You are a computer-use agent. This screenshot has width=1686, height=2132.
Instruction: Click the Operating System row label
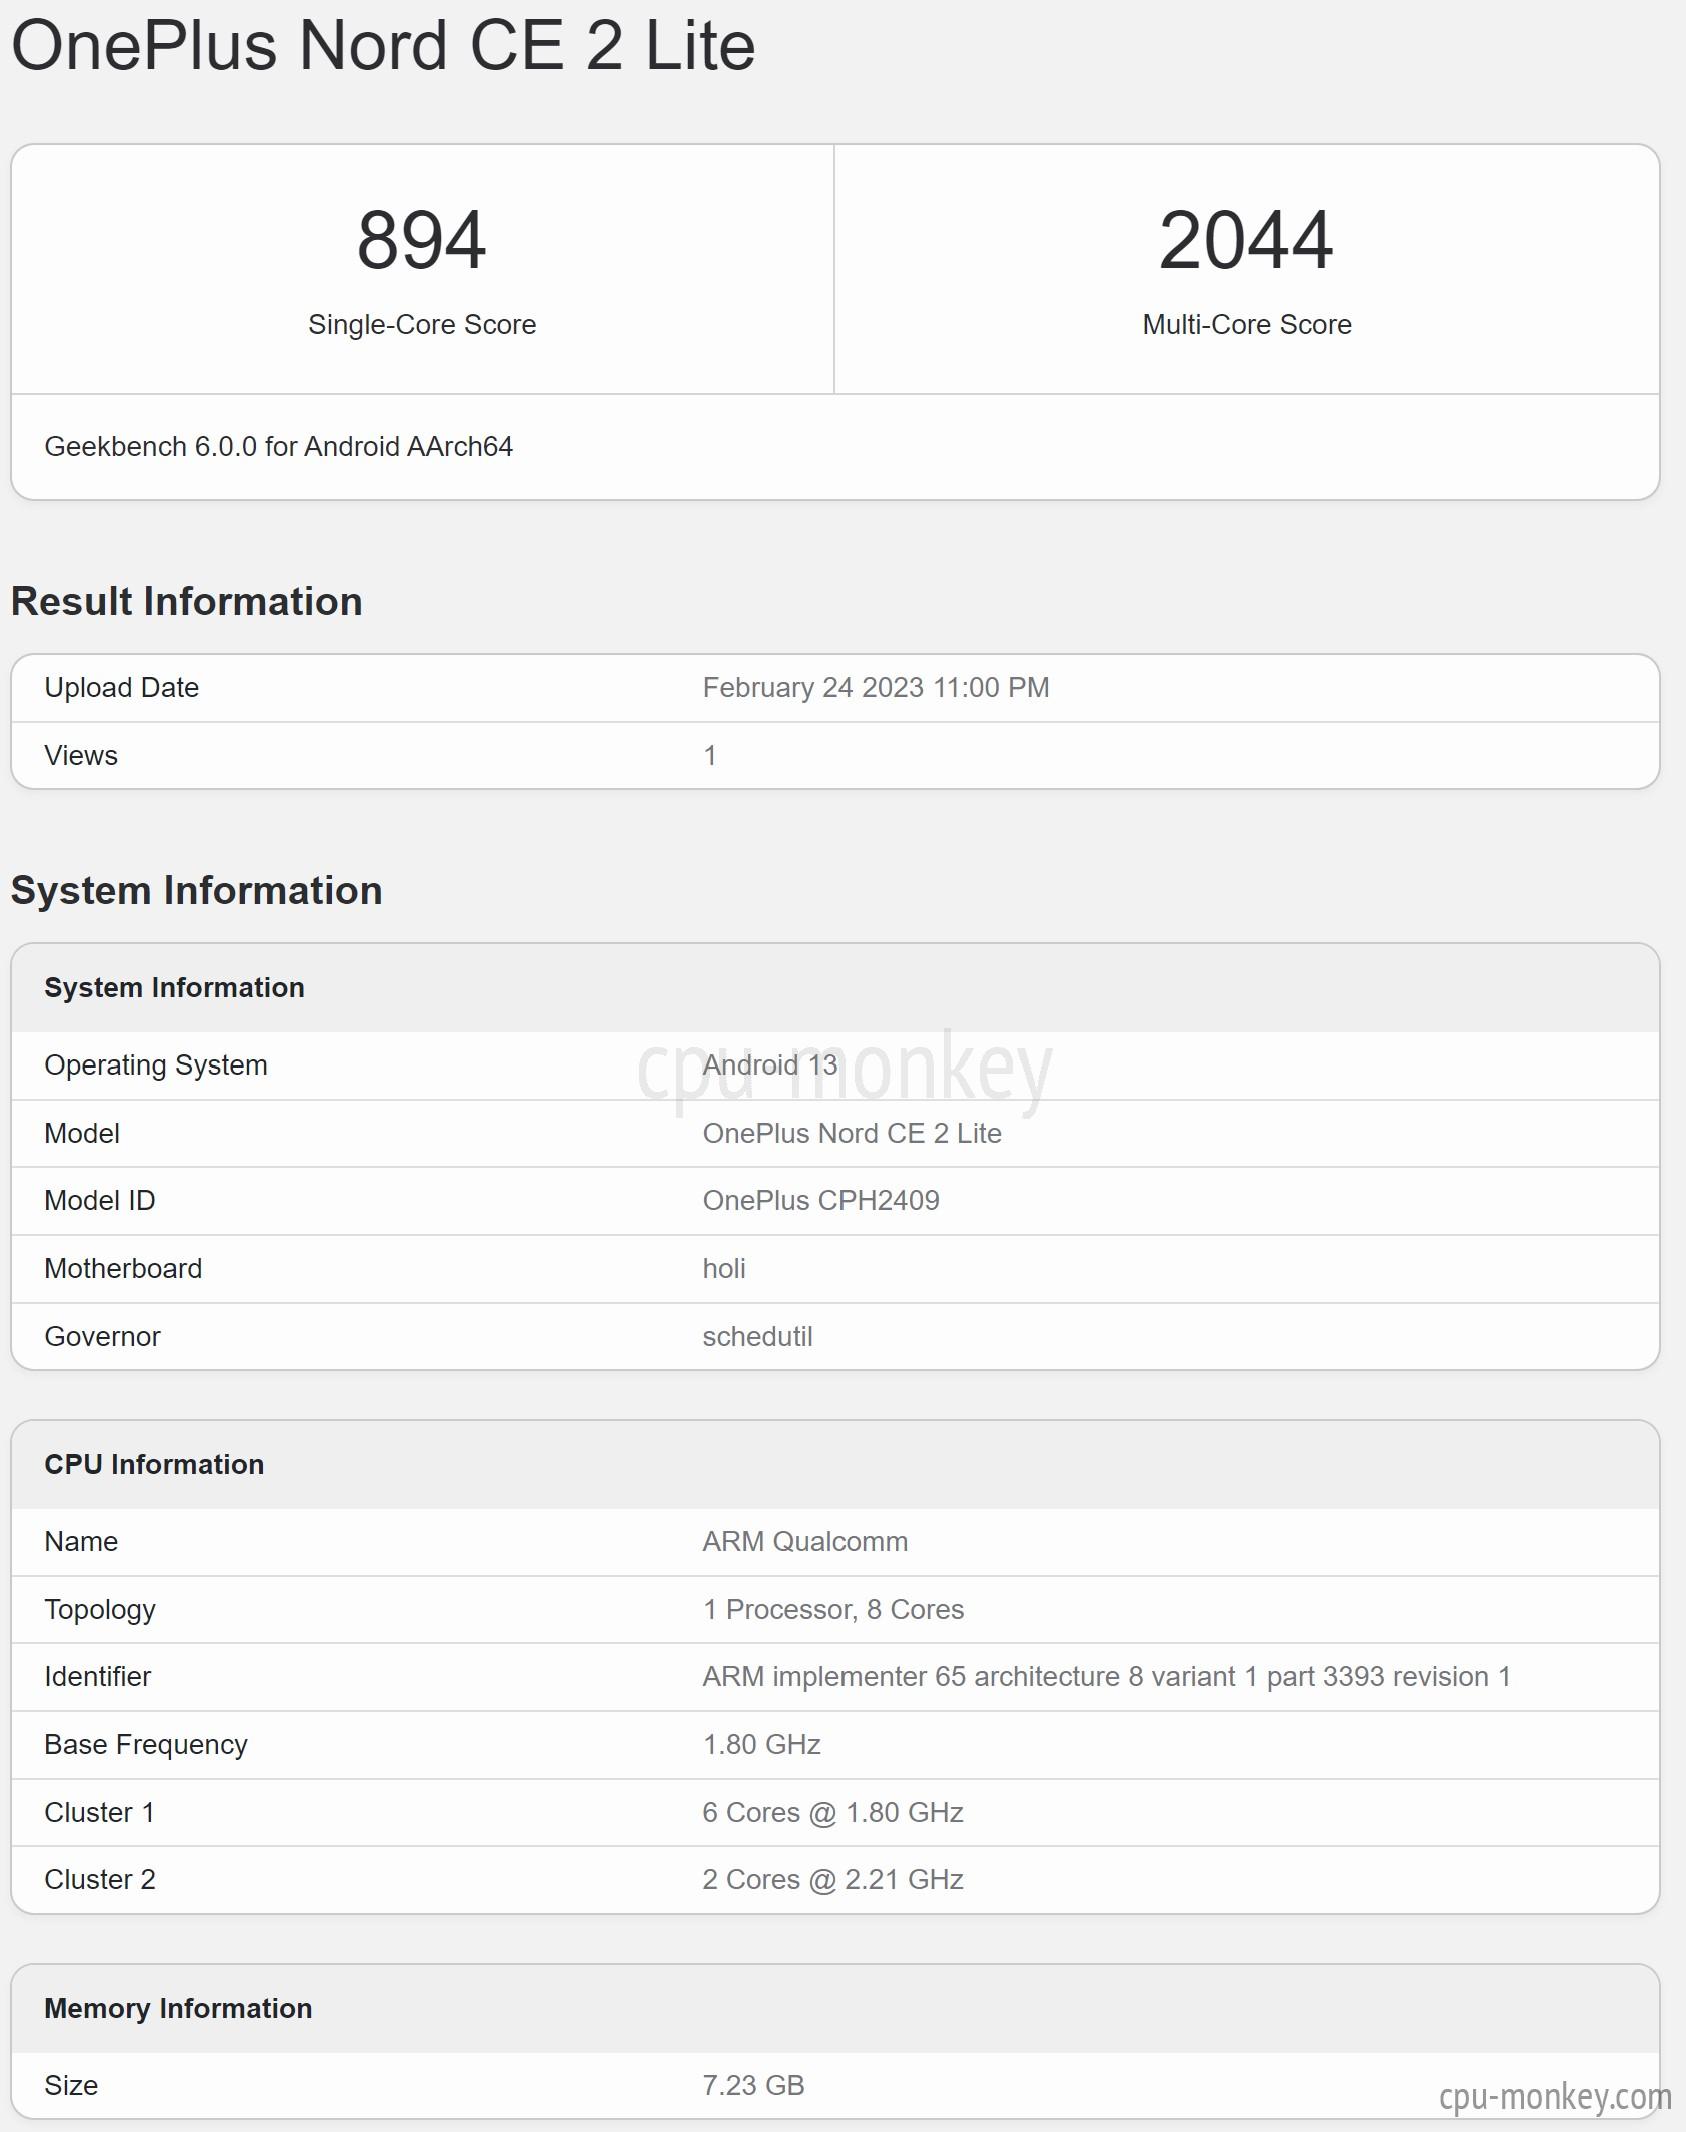(156, 1066)
